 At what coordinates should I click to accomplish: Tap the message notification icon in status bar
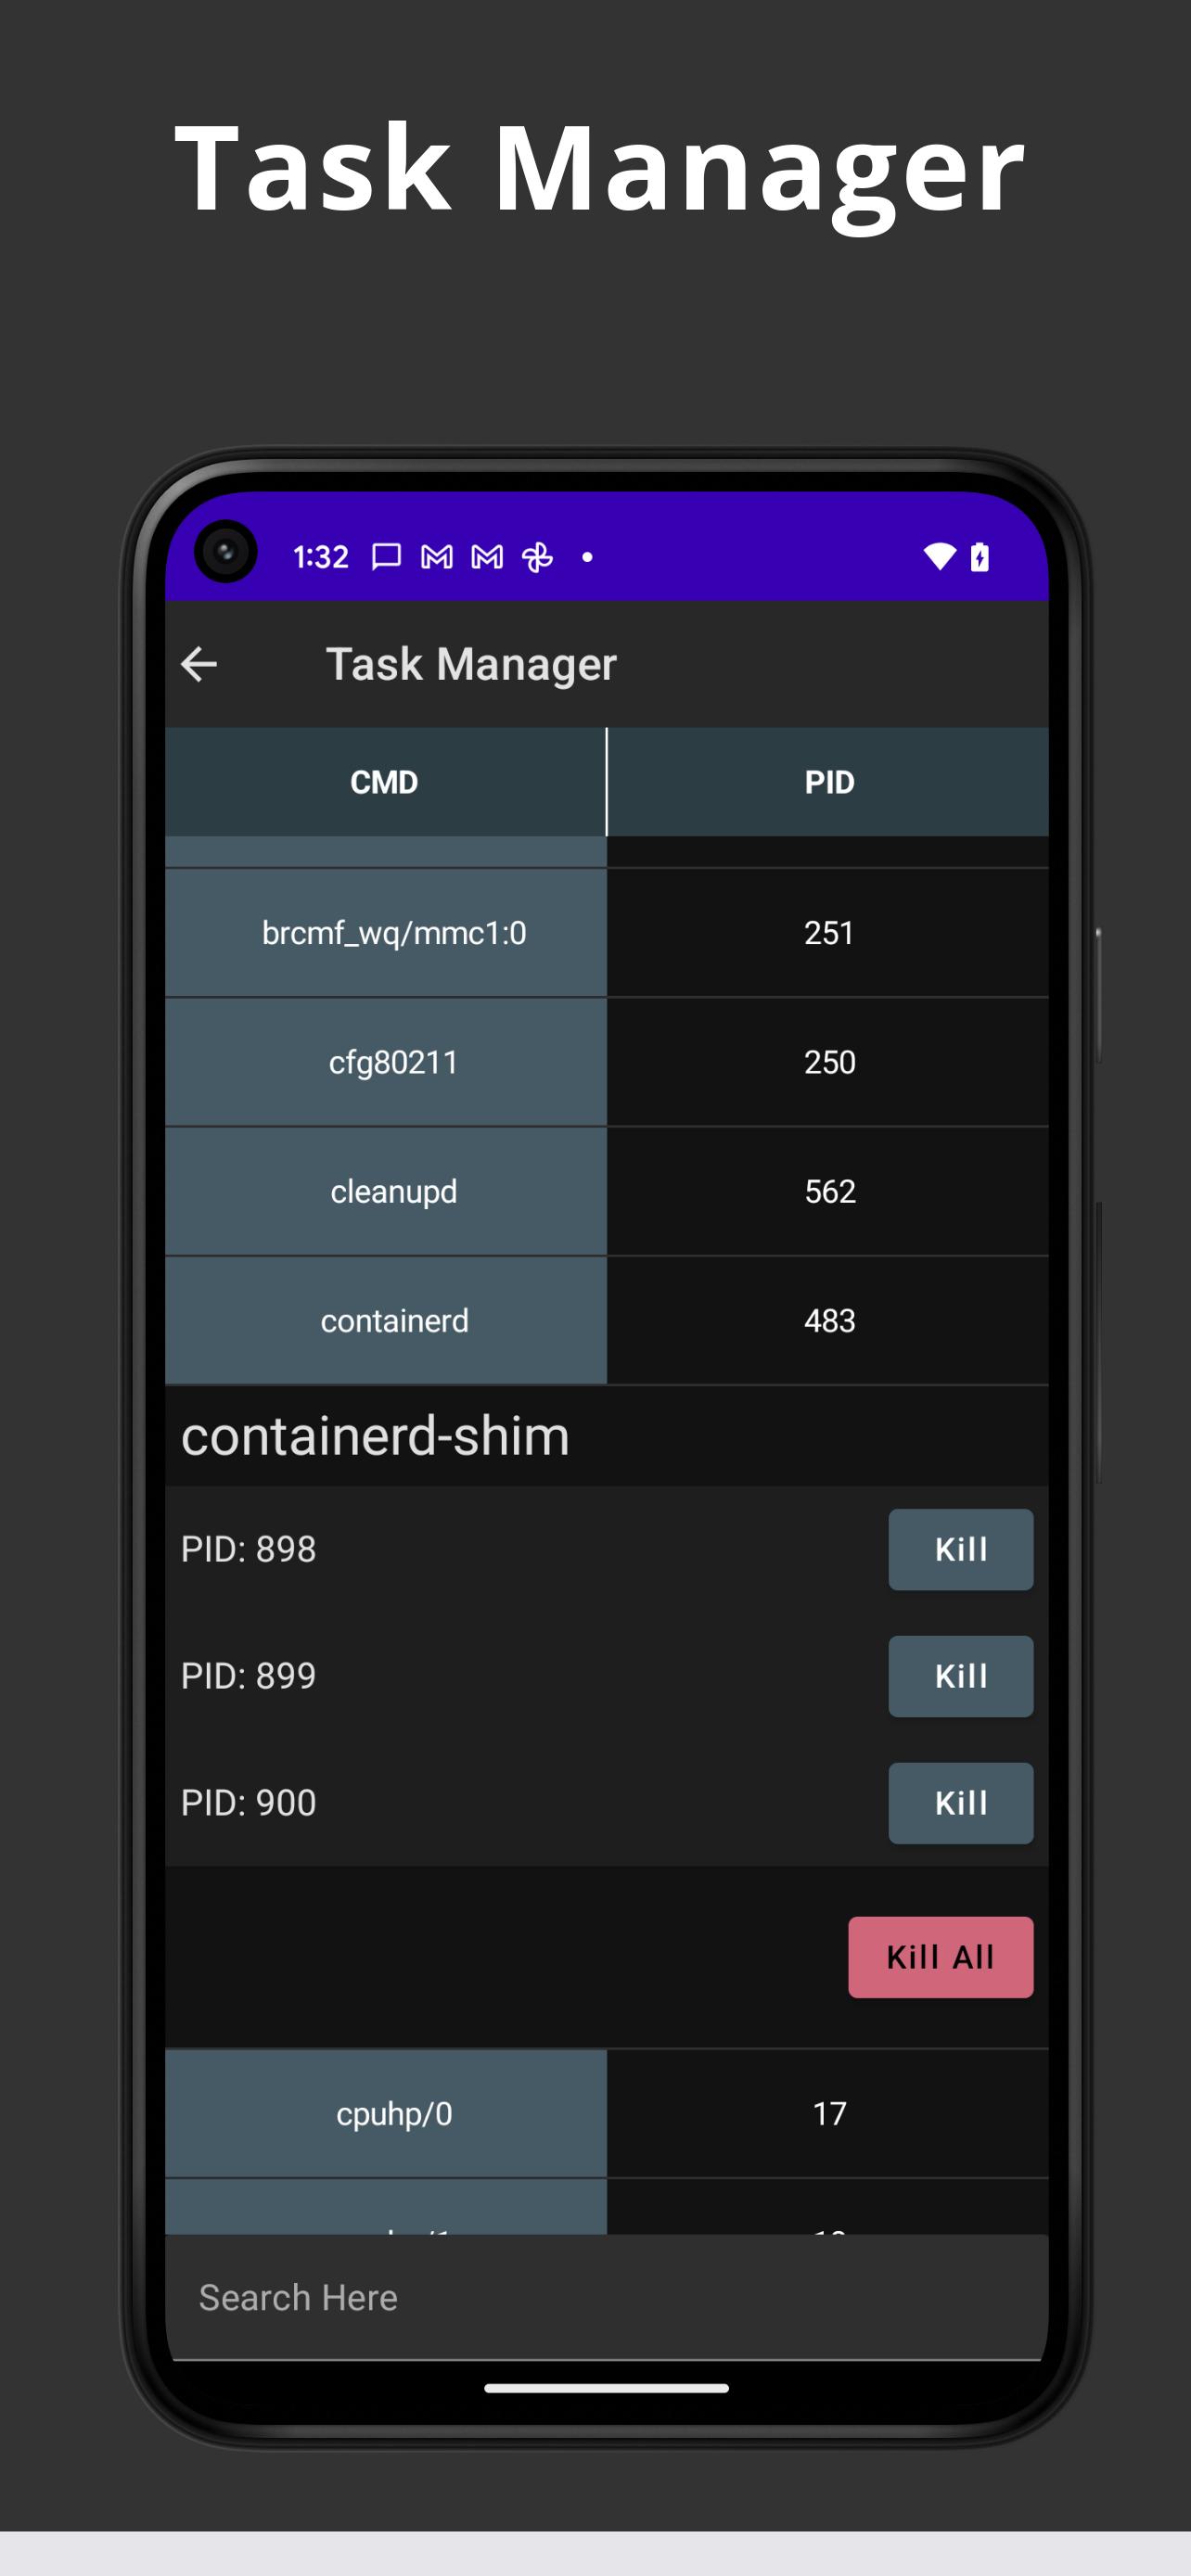386,557
